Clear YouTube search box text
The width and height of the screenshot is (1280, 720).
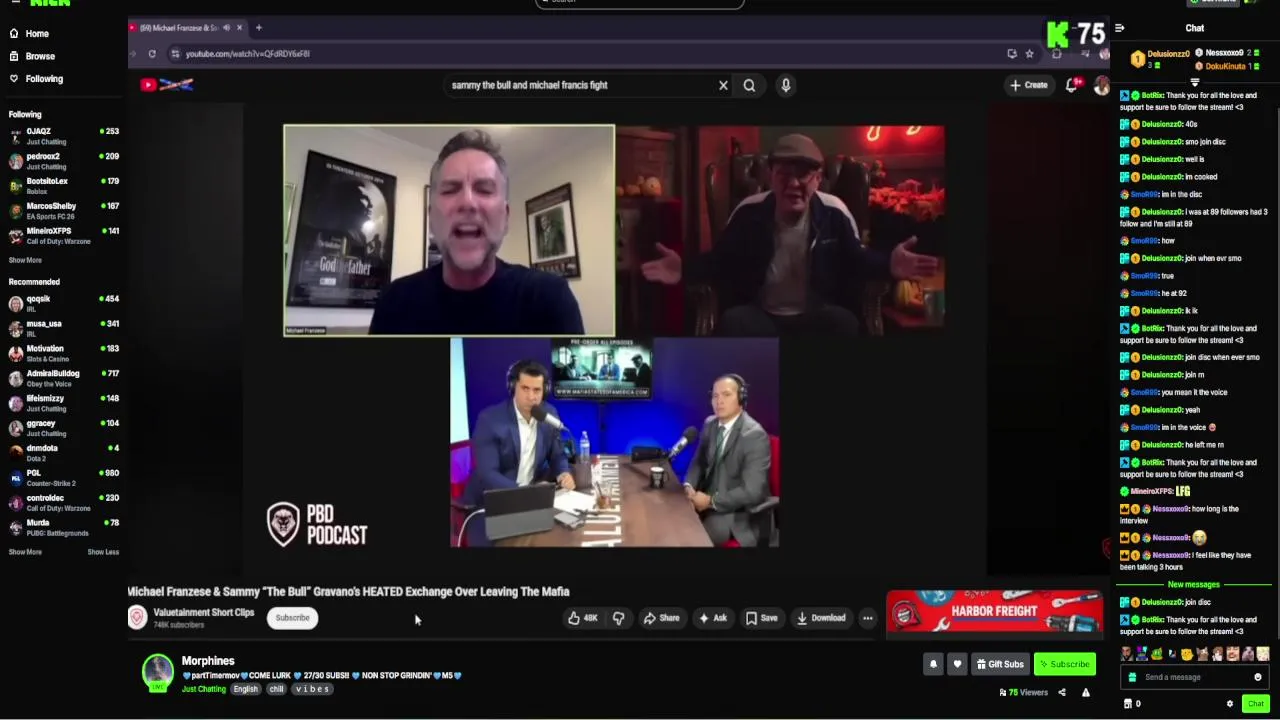[723, 85]
